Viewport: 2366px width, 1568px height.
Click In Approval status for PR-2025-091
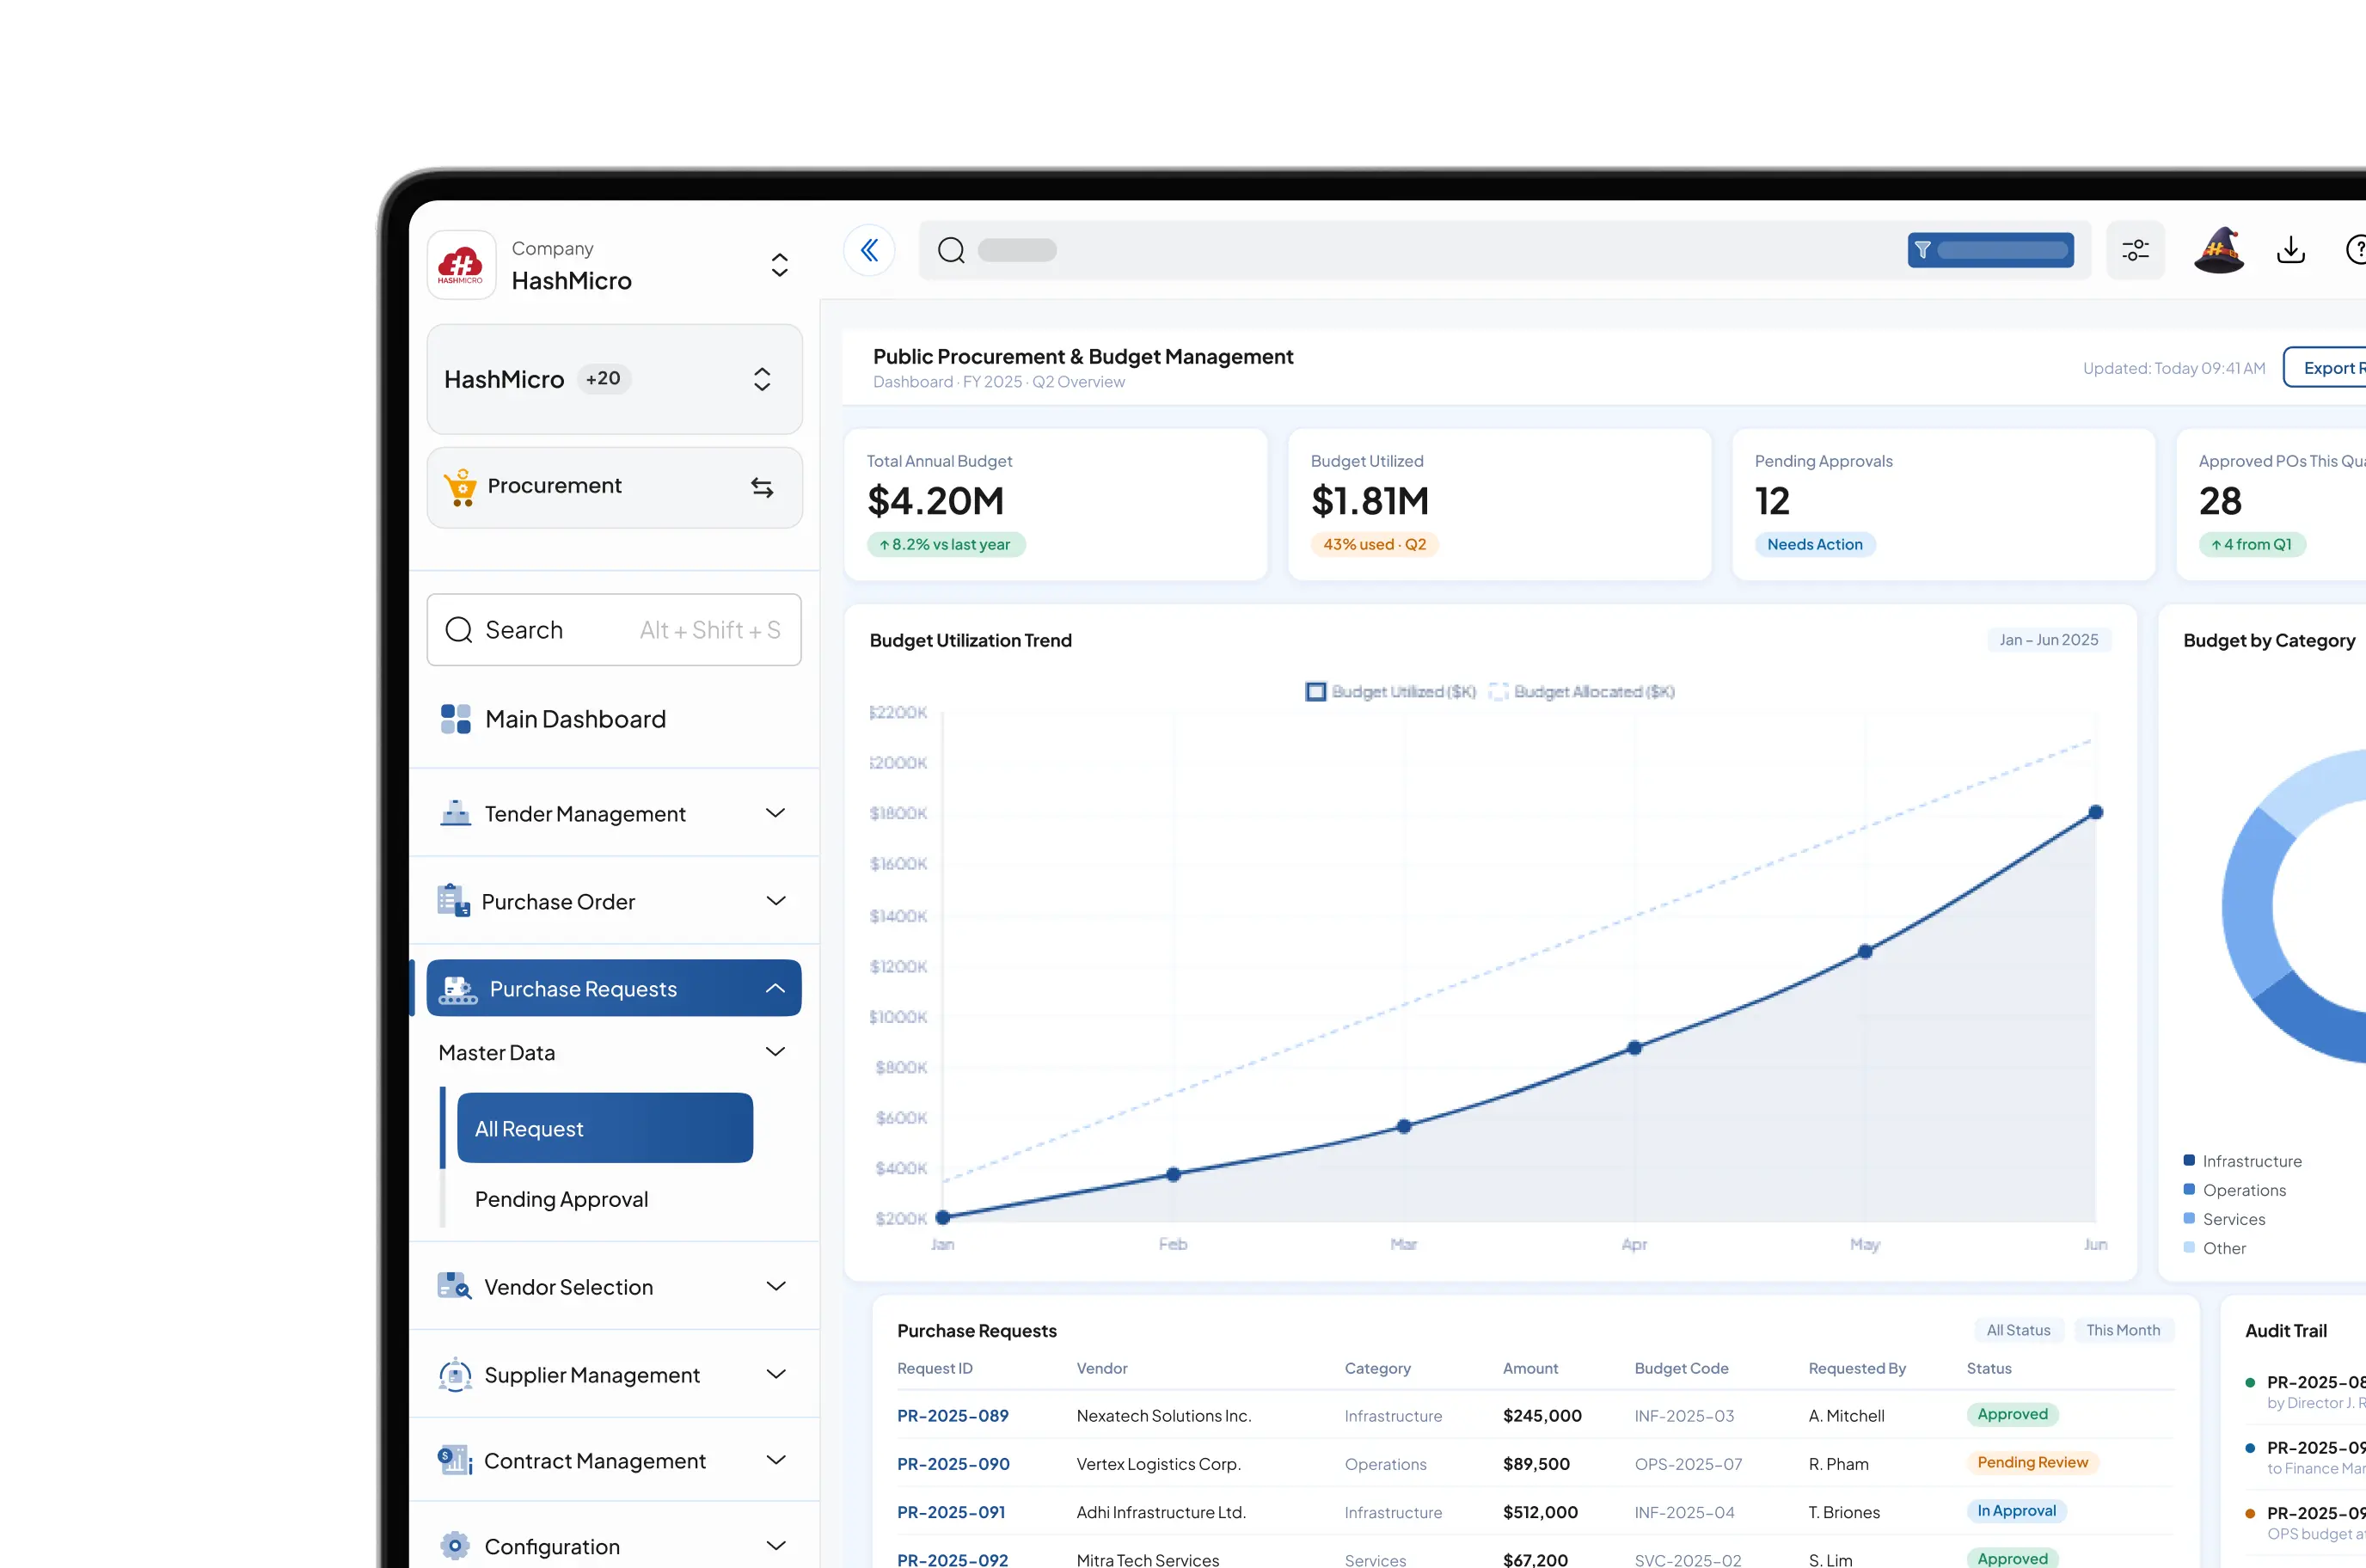tap(2016, 1510)
